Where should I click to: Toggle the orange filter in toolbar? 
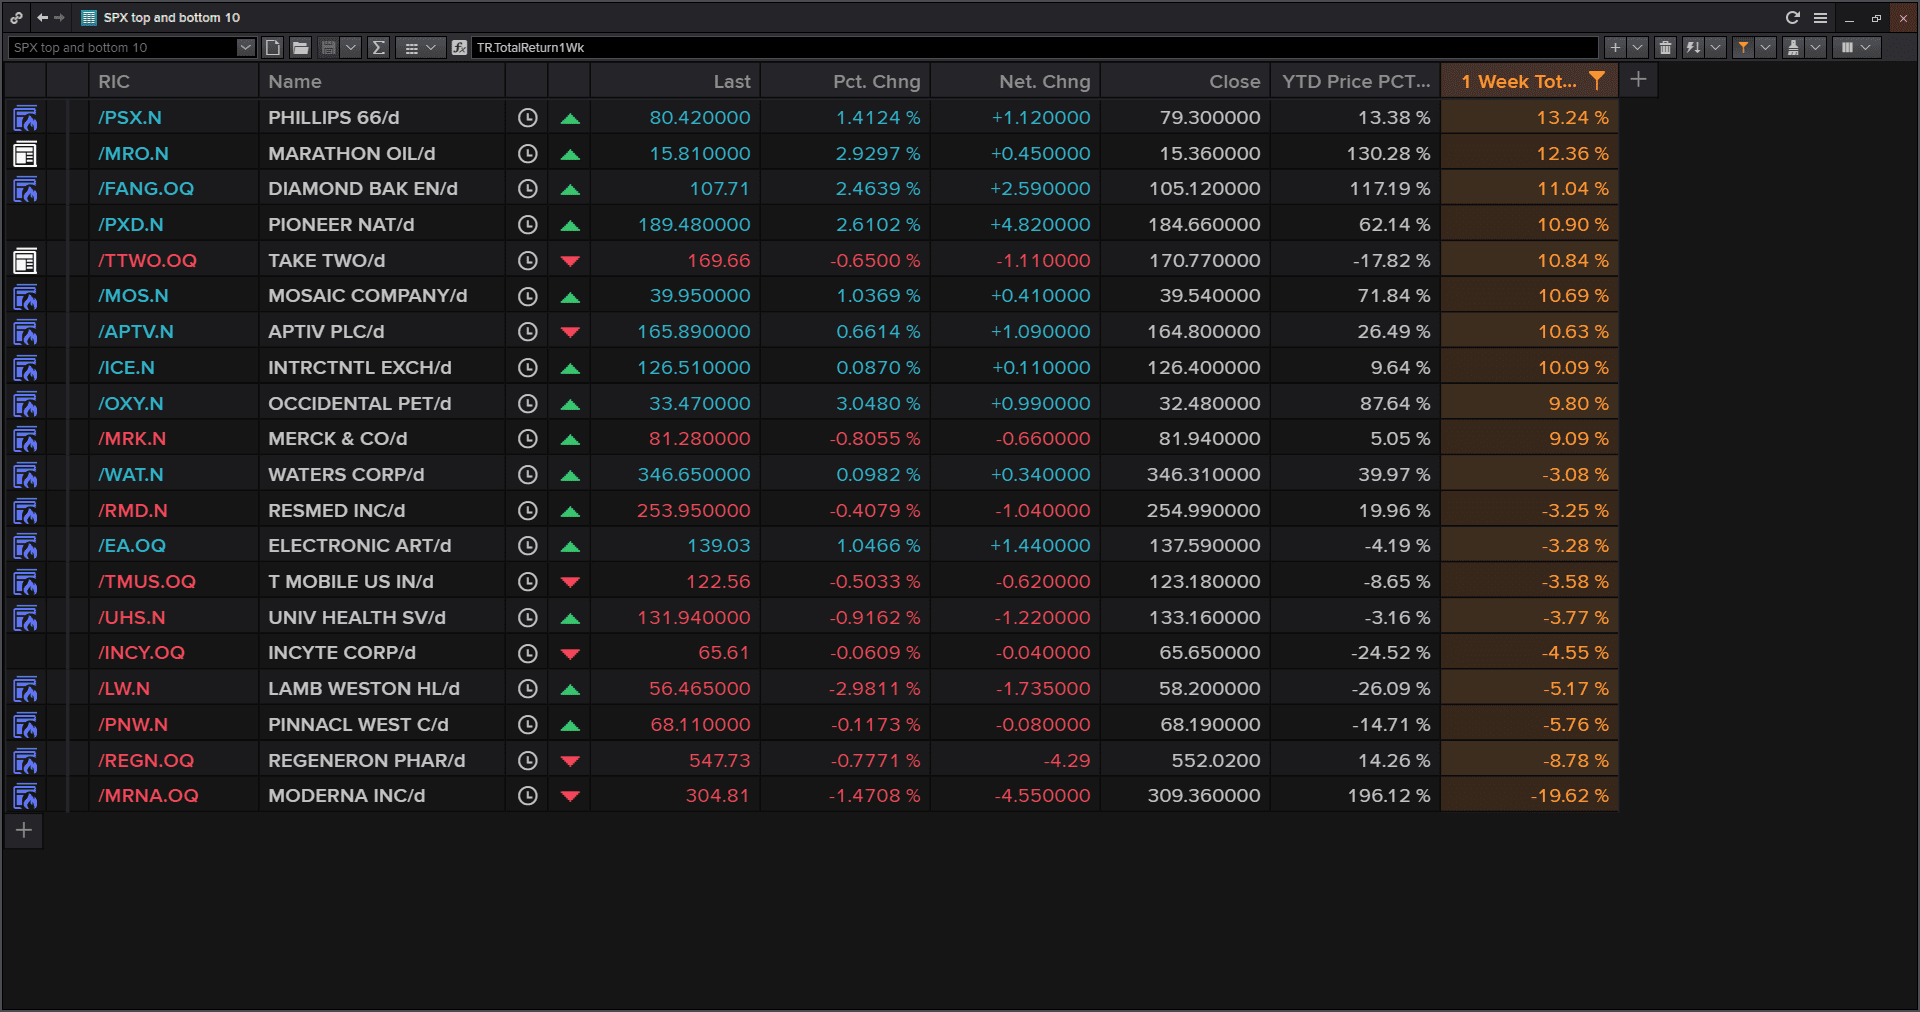tap(1743, 47)
